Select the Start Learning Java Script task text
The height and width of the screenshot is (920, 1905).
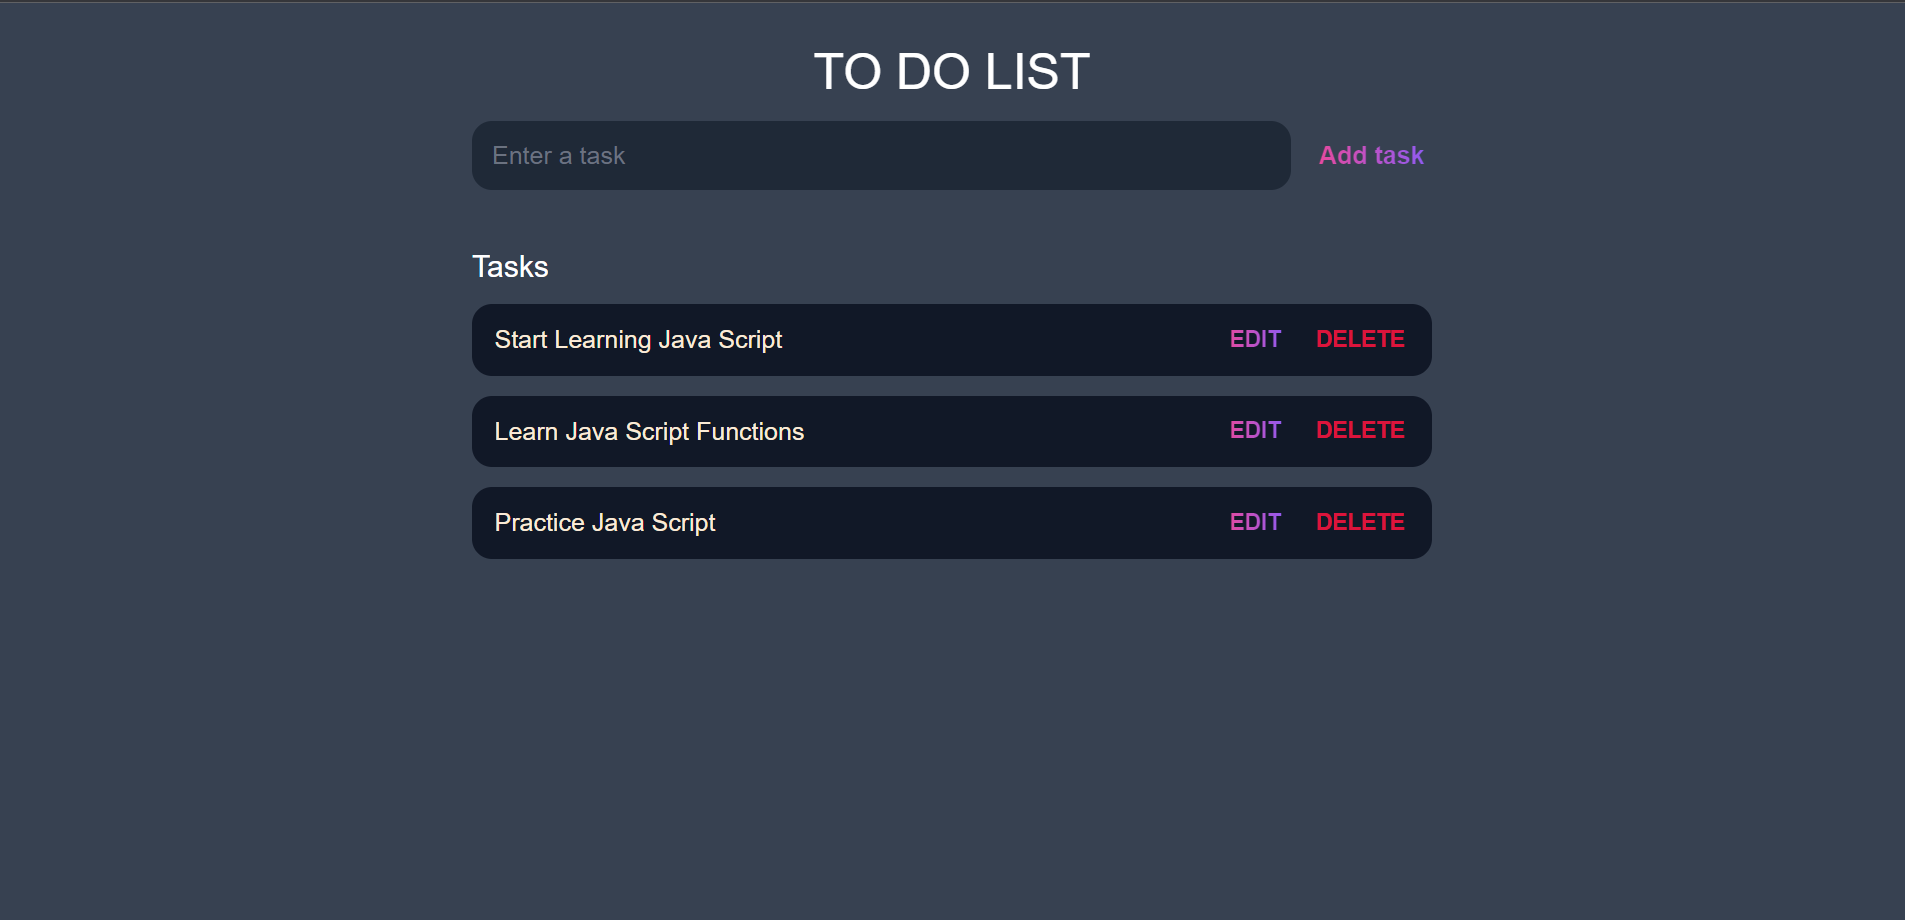(638, 339)
